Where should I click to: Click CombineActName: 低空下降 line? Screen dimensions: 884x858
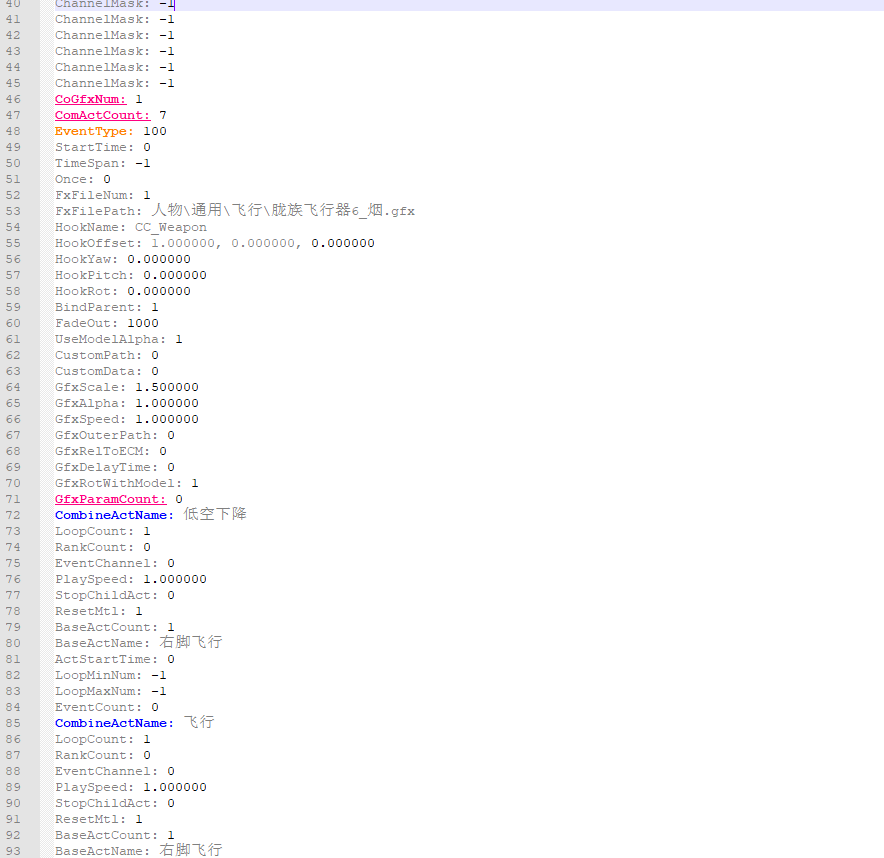point(151,515)
